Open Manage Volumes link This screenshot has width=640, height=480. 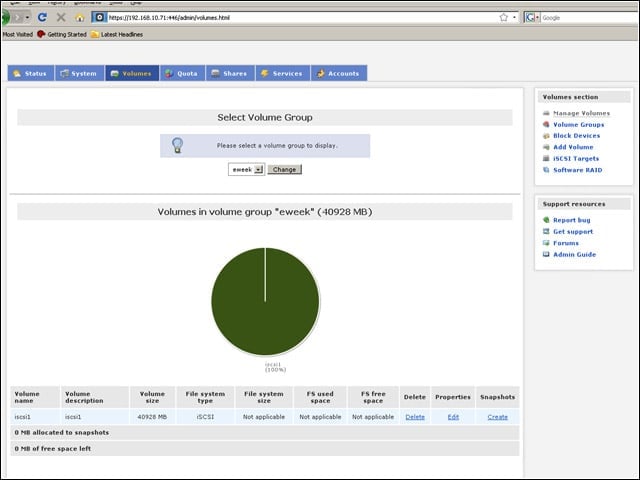click(582, 113)
